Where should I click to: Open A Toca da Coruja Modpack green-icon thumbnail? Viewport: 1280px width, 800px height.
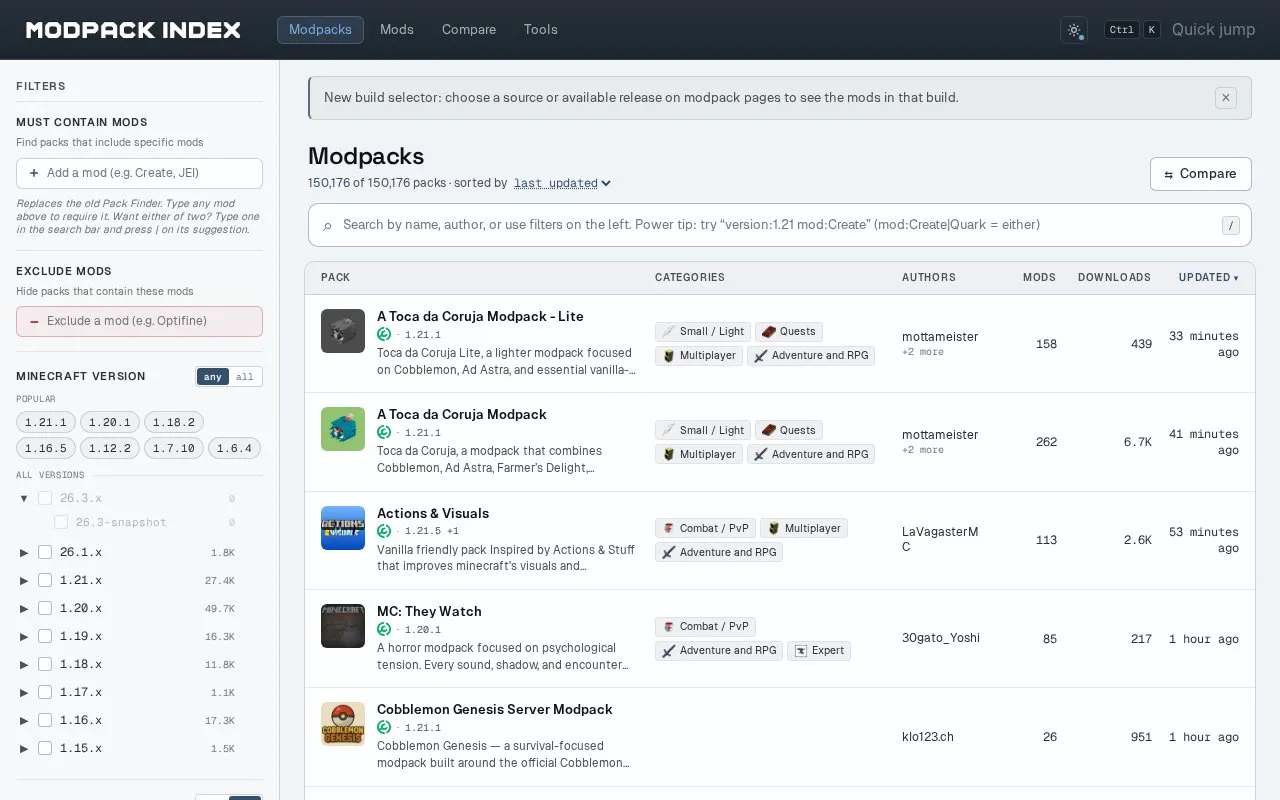pos(343,429)
